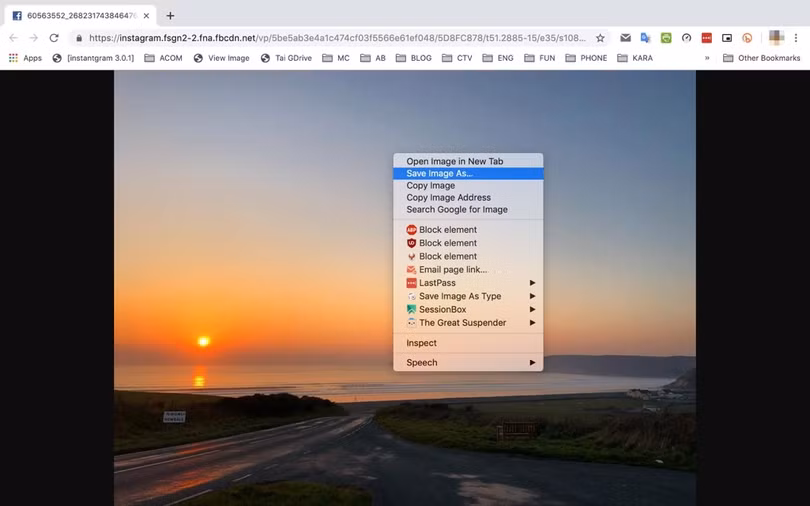This screenshot has width=810, height=506.
Task: Open the Apps shortcut in bookmarks bar
Action: coord(25,58)
